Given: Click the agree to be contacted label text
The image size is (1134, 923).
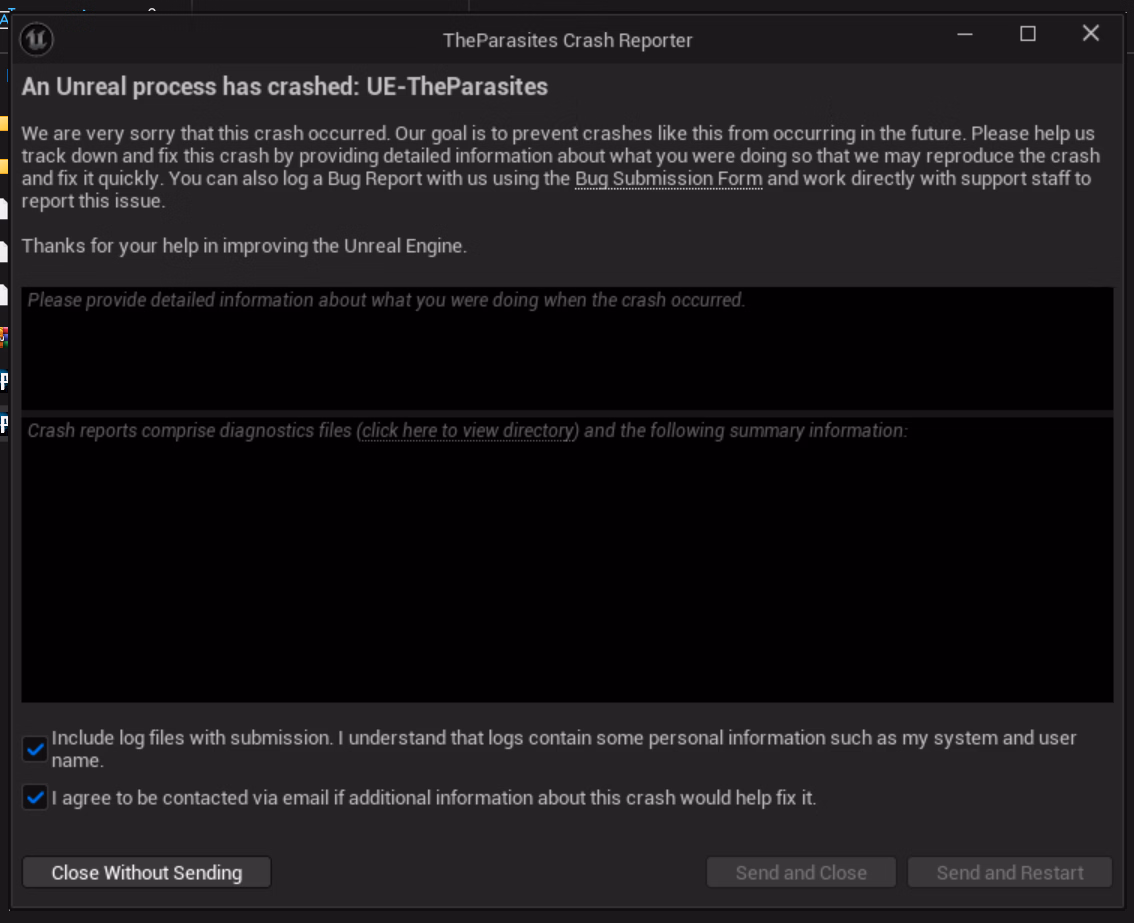Looking at the screenshot, I should 434,798.
